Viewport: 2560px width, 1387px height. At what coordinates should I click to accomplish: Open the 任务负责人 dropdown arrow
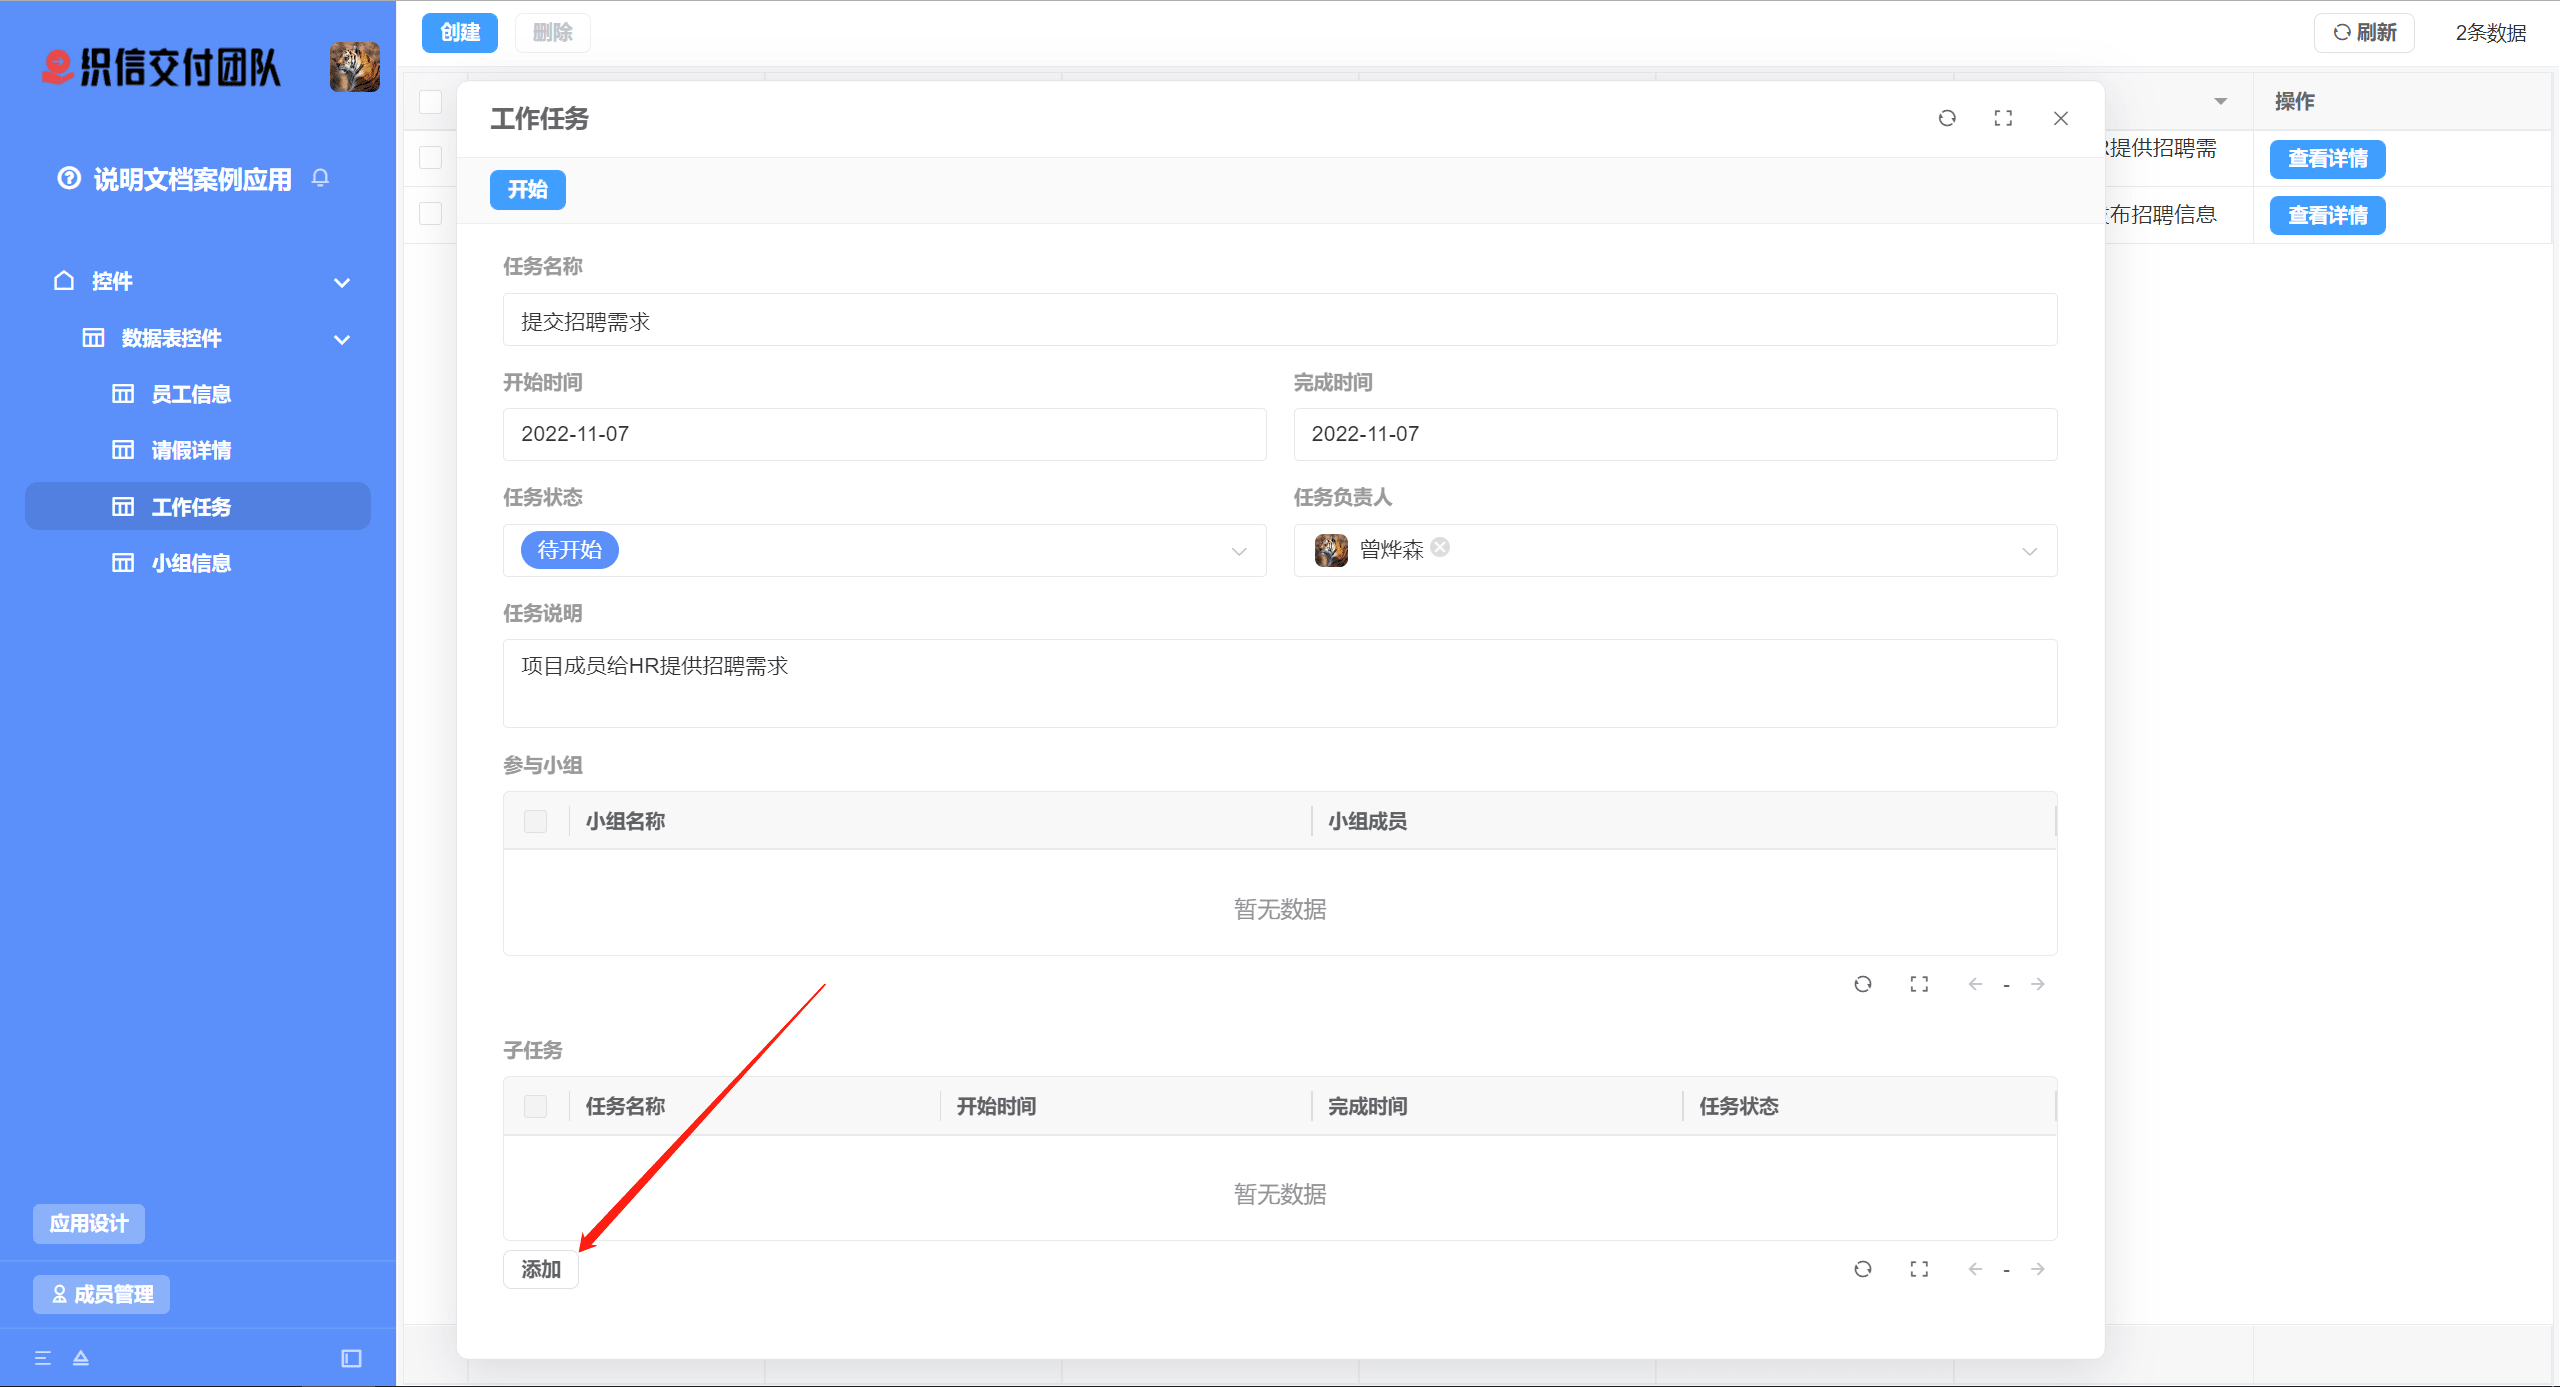pos(2029,551)
